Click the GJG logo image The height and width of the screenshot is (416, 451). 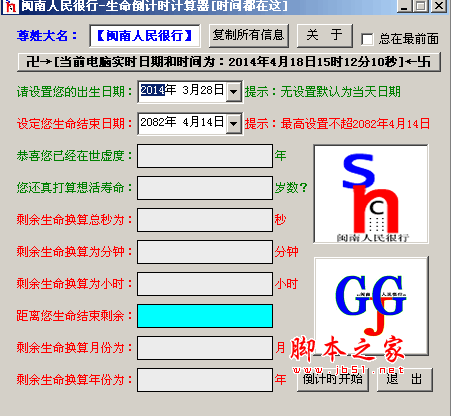(x=371, y=306)
